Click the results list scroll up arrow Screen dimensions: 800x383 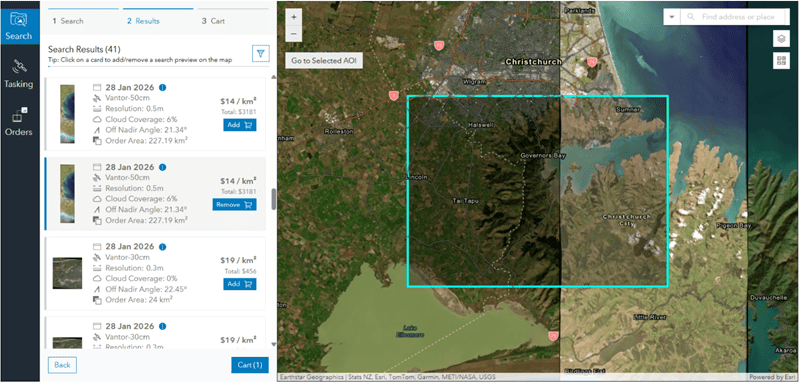pos(273,78)
